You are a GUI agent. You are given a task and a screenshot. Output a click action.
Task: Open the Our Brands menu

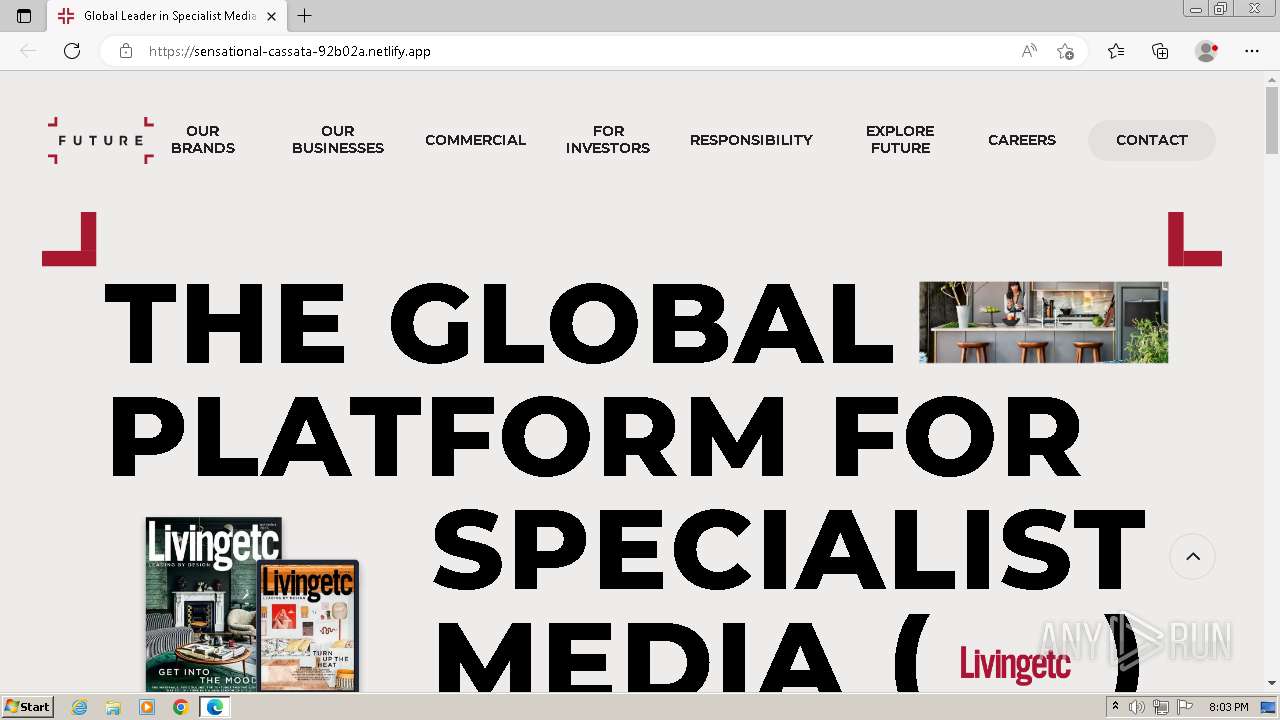[x=203, y=140]
